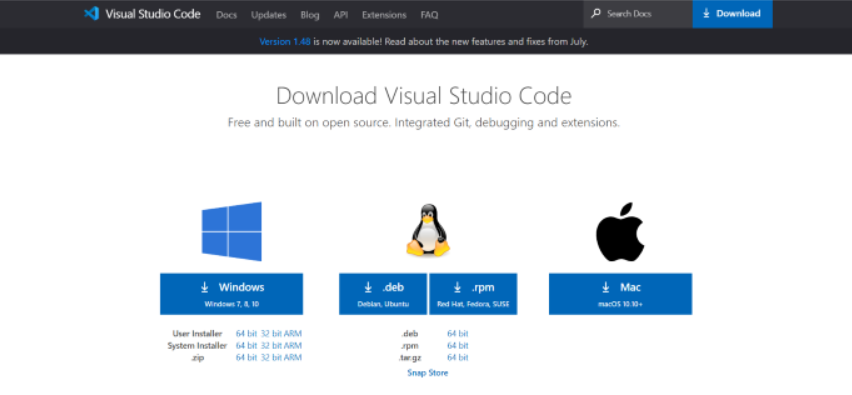852x395 pixels.
Task: Get .deb 64 bit link
Action: [458, 333]
